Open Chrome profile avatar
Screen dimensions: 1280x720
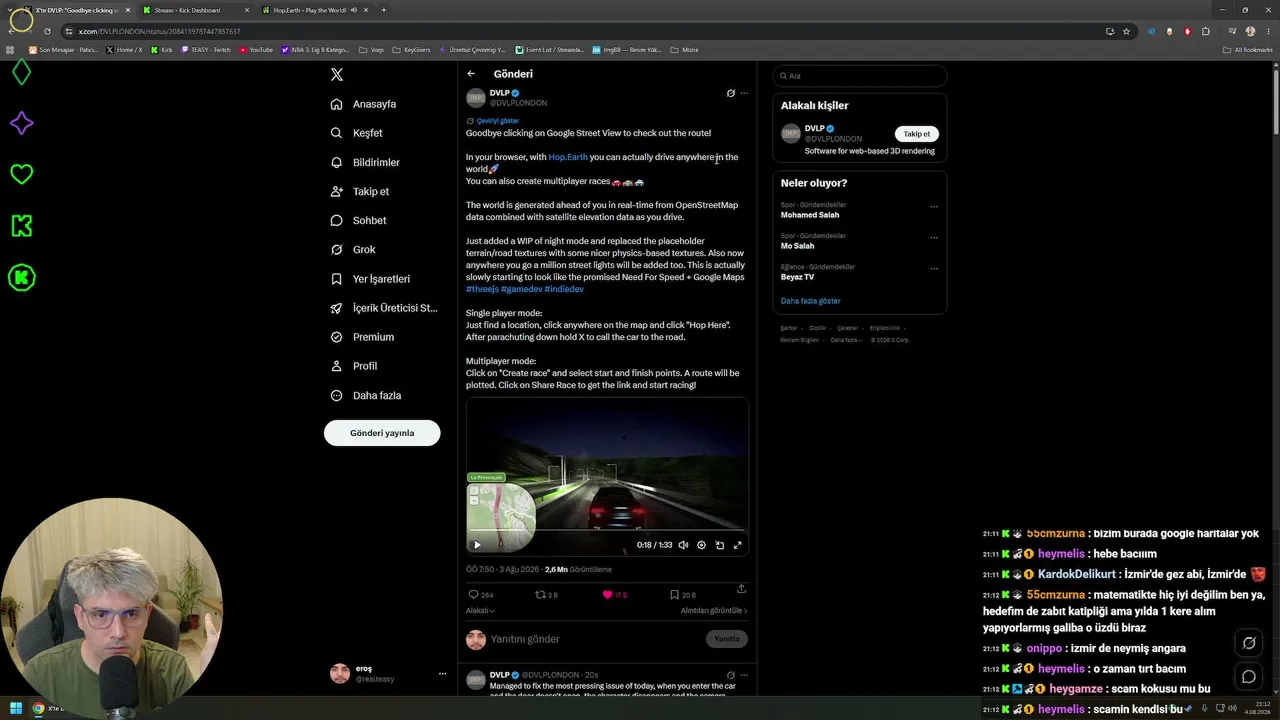coord(1250,31)
